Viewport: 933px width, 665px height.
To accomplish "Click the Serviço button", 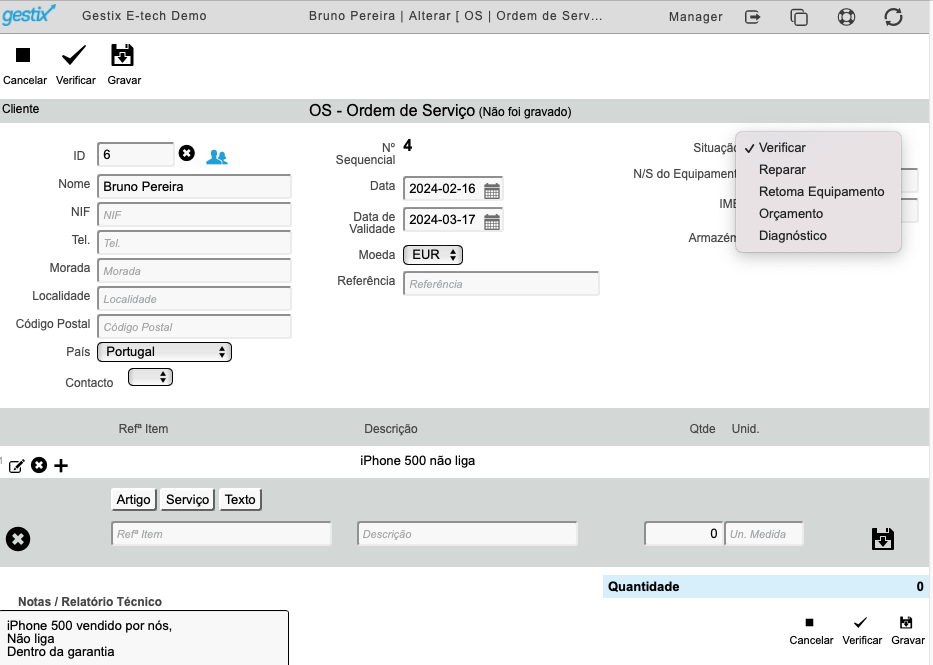I will coord(187,500).
